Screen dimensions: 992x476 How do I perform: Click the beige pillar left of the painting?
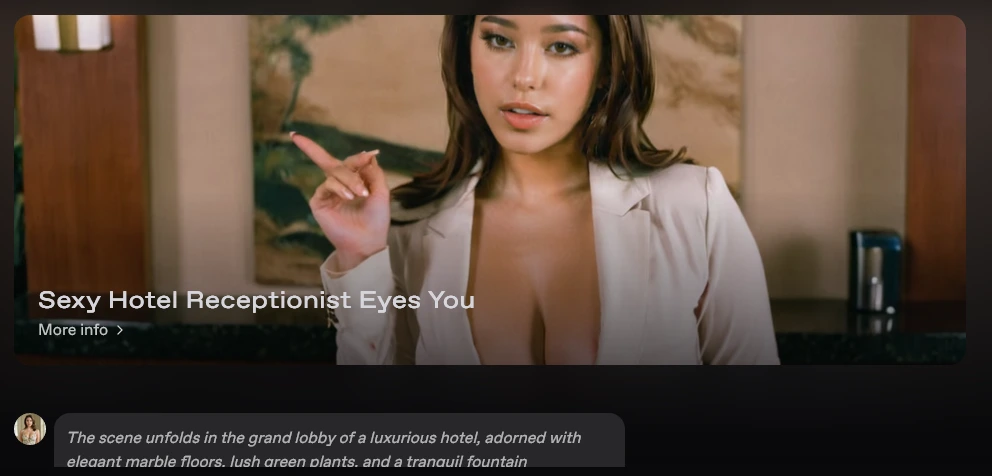click(x=199, y=158)
